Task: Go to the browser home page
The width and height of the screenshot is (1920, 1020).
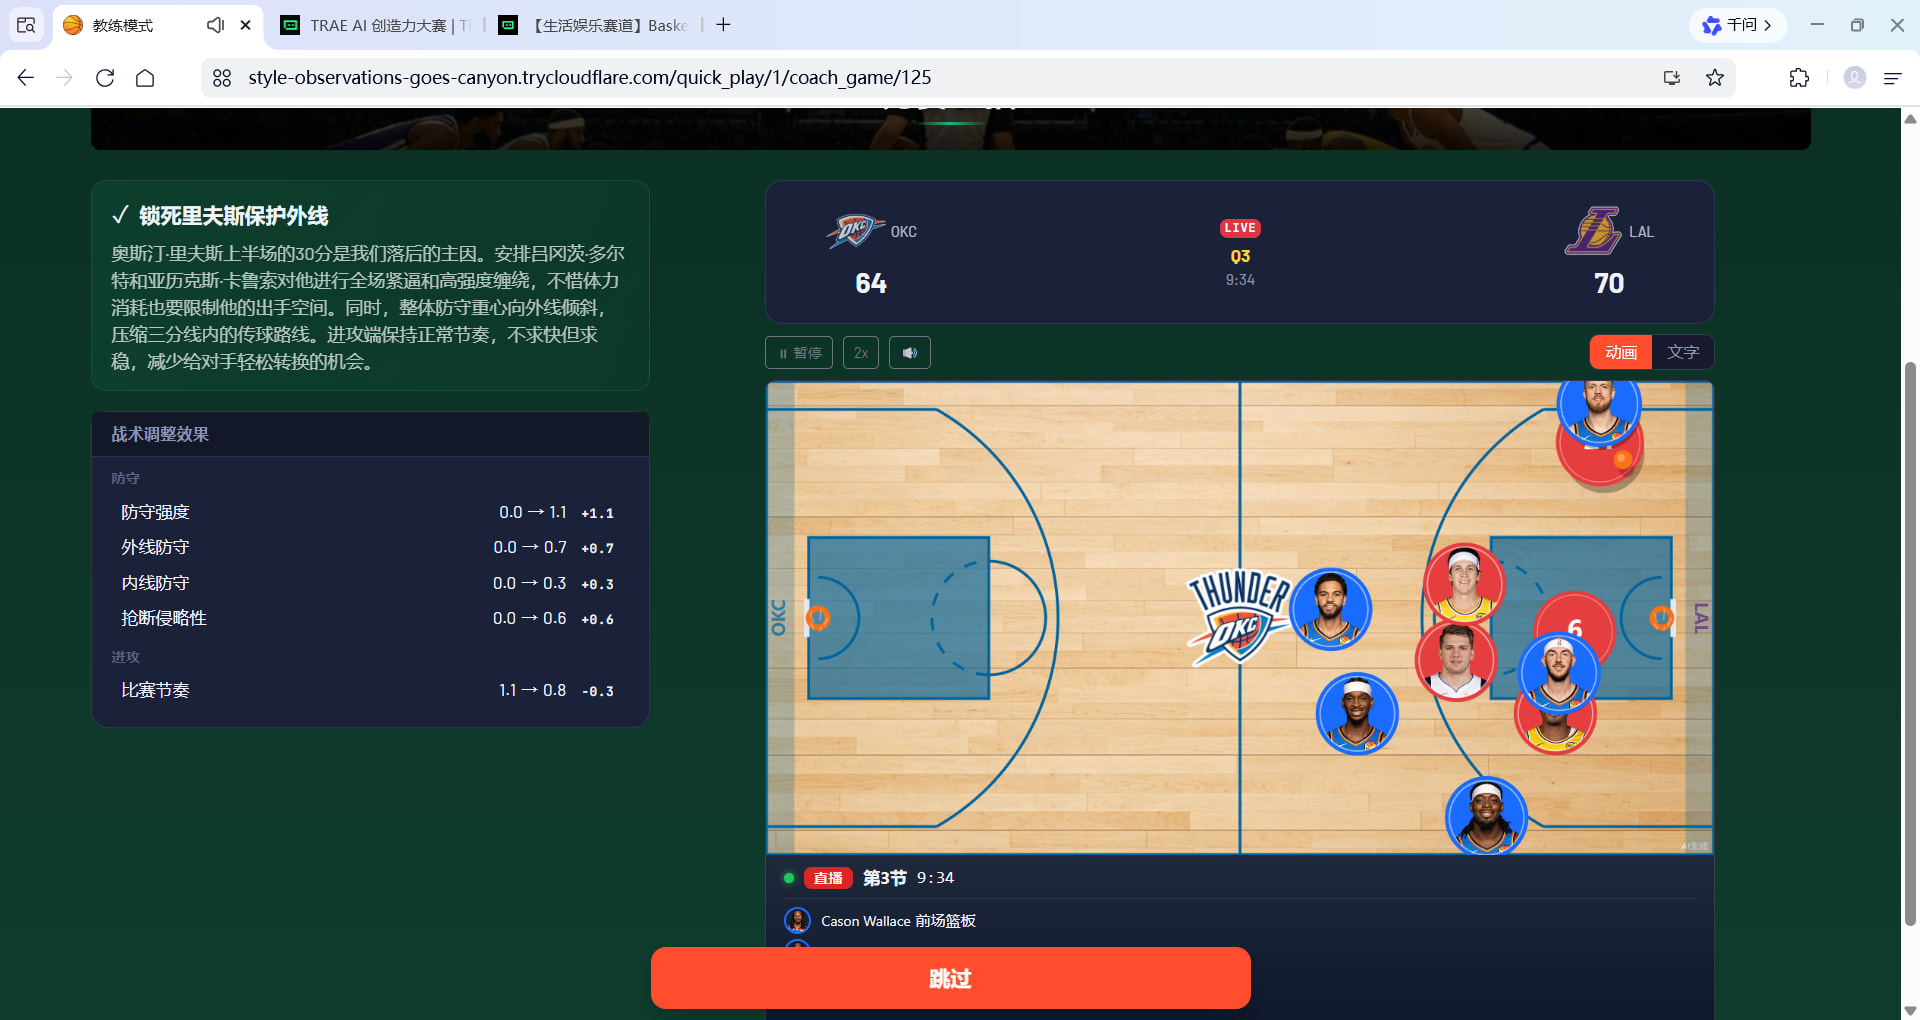Action: point(145,78)
